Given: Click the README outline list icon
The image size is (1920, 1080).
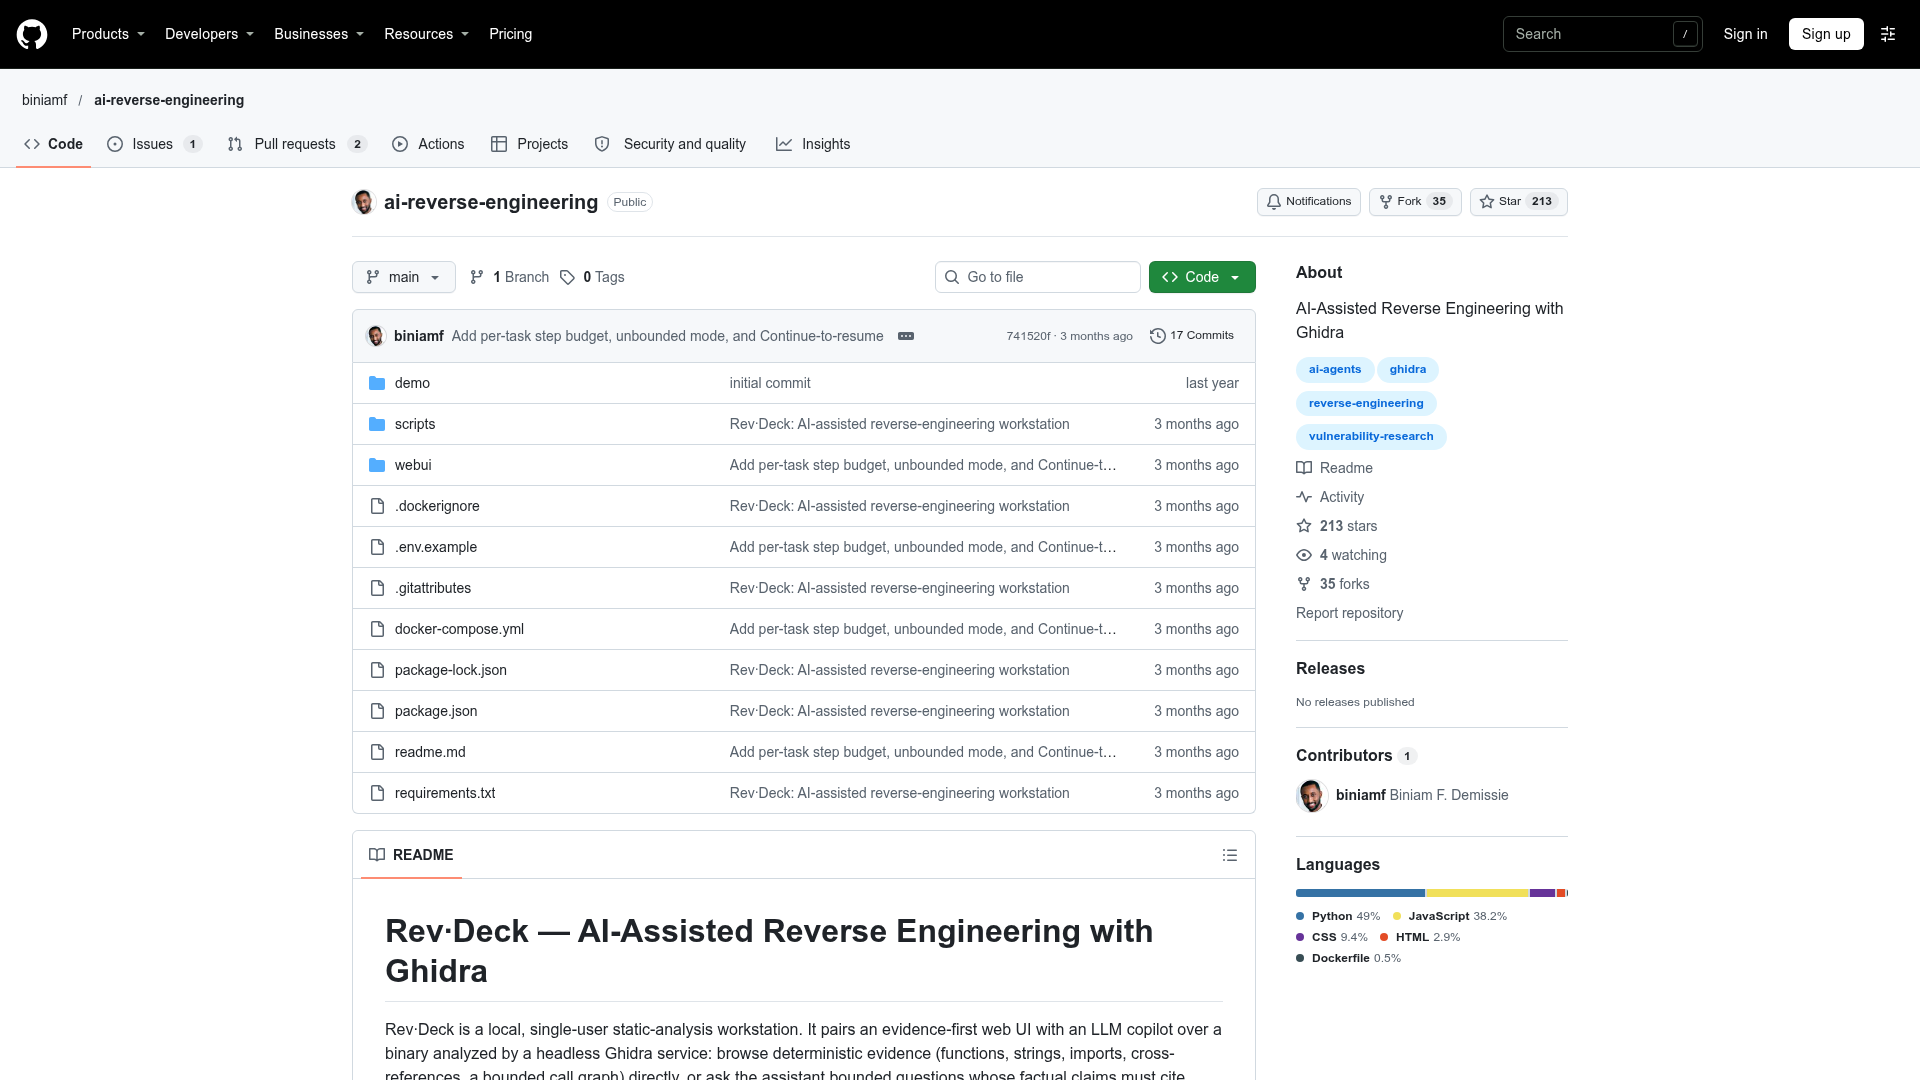Looking at the screenshot, I should [x=1230, y=855].
